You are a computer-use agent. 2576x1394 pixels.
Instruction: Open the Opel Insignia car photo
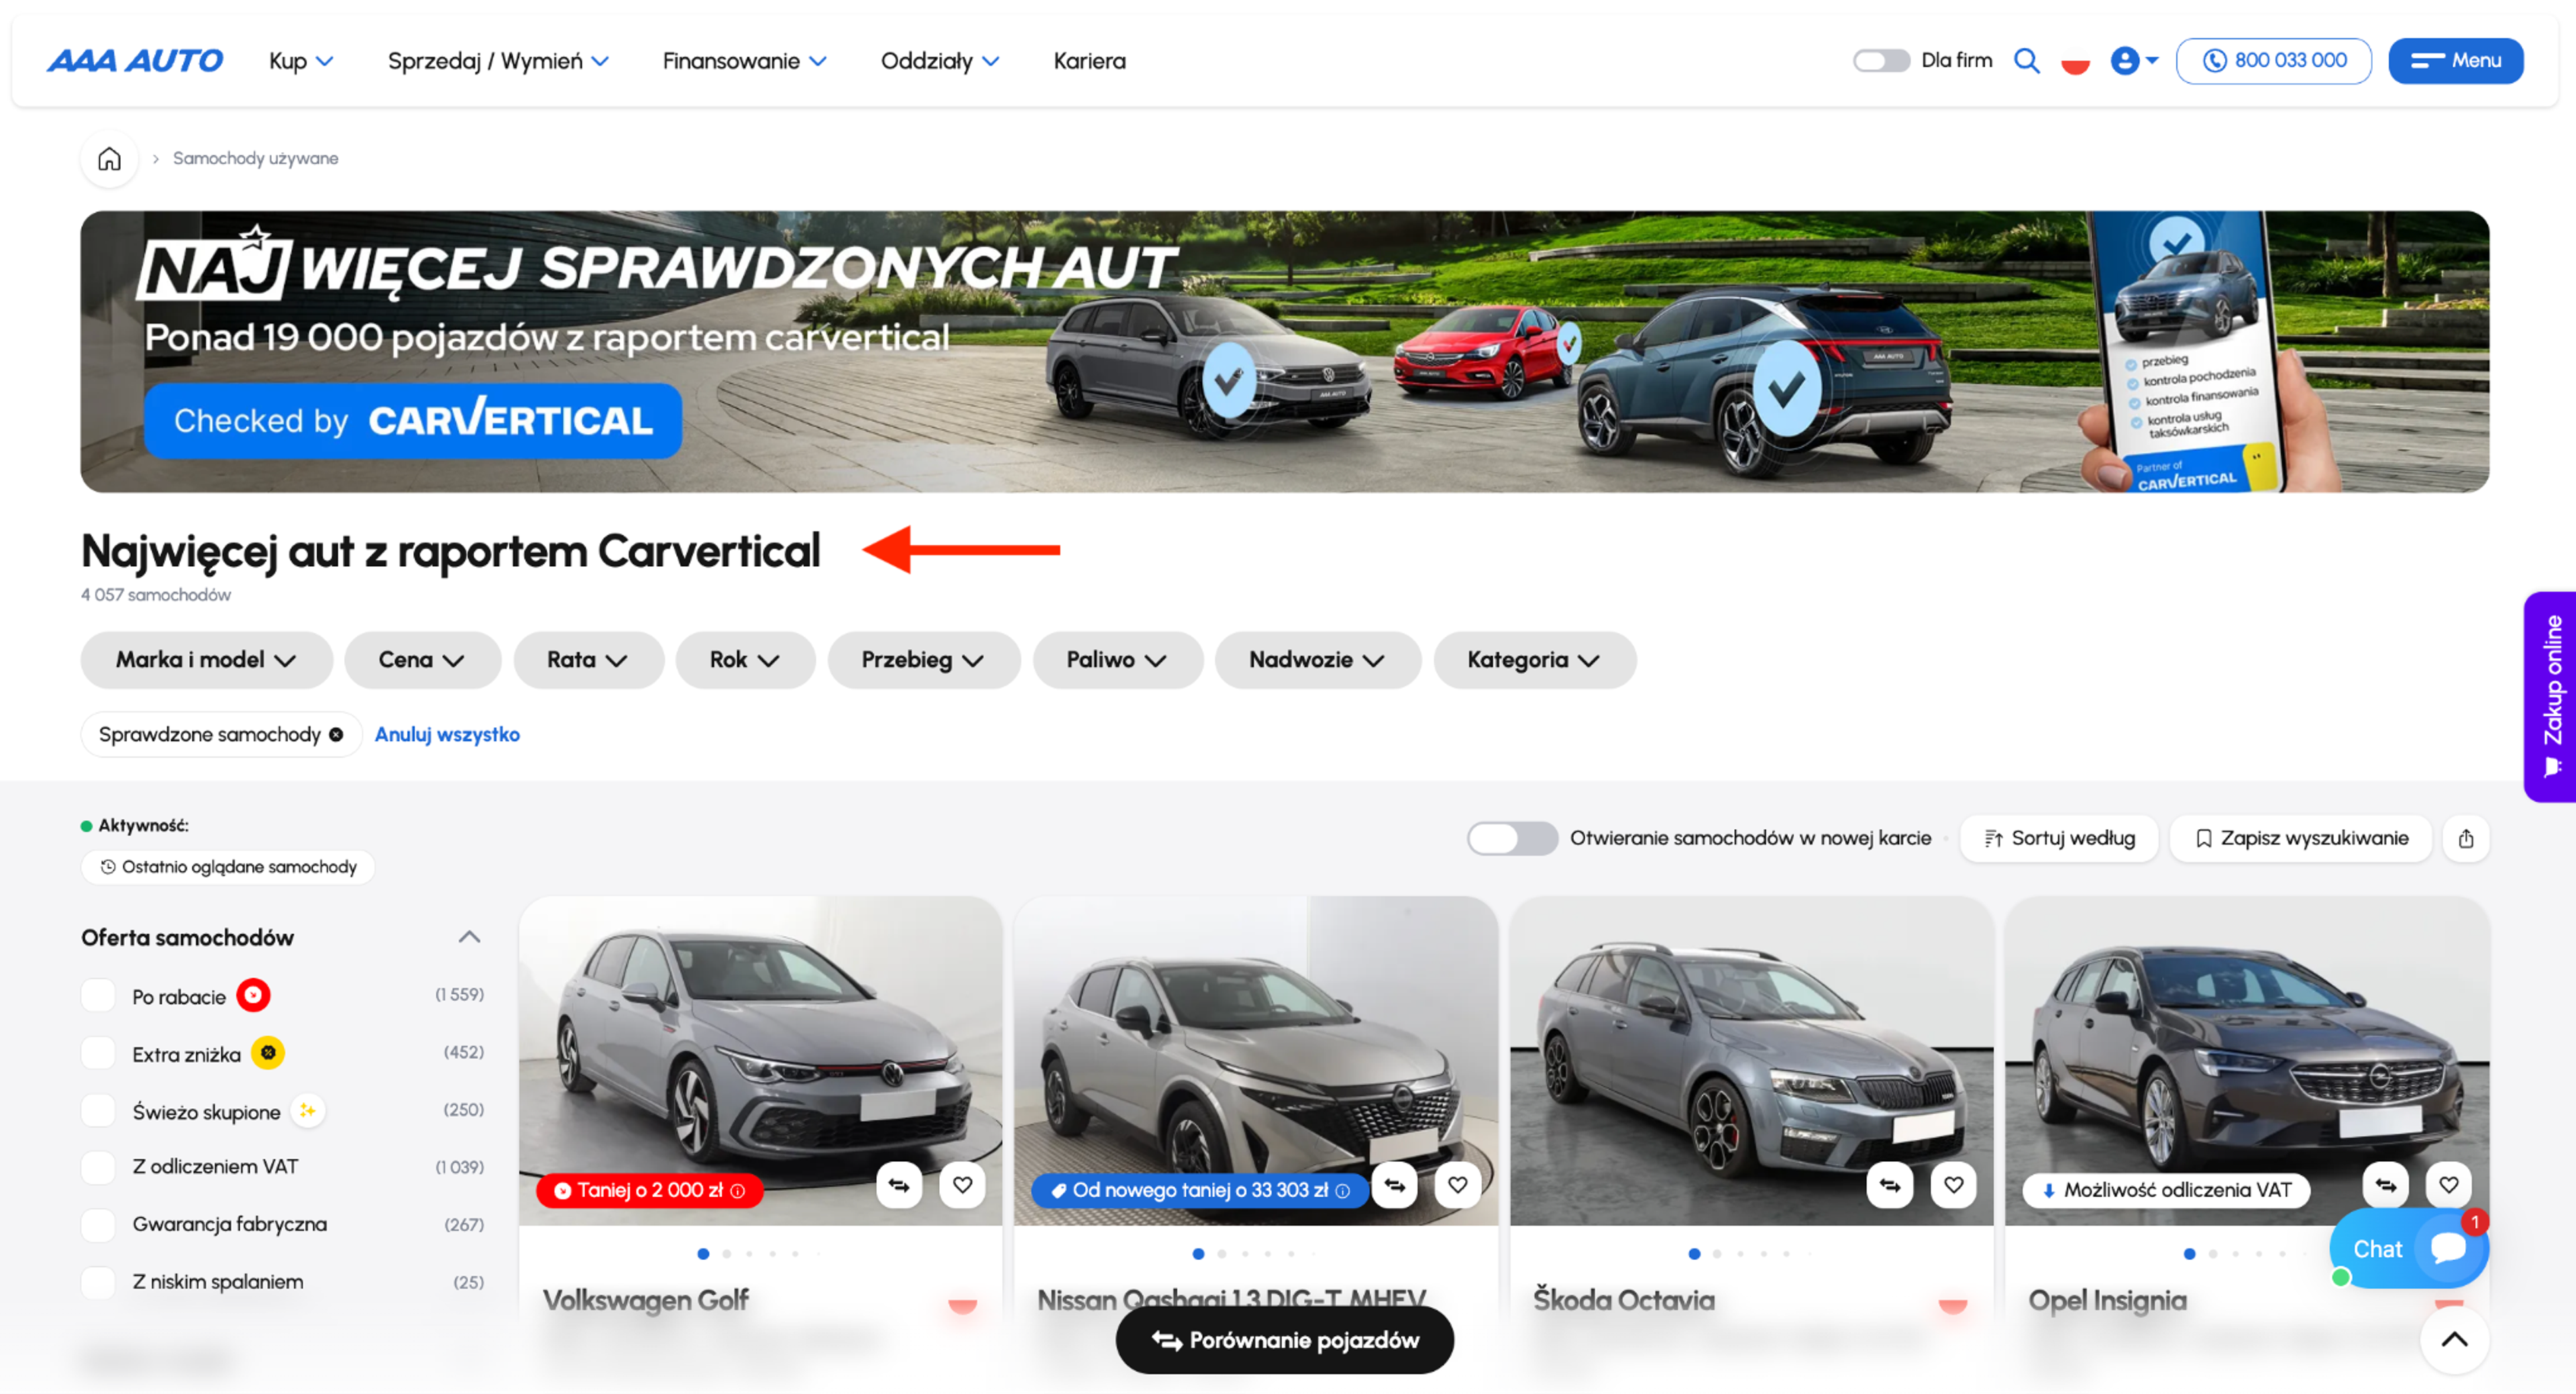point(2246,1060)
